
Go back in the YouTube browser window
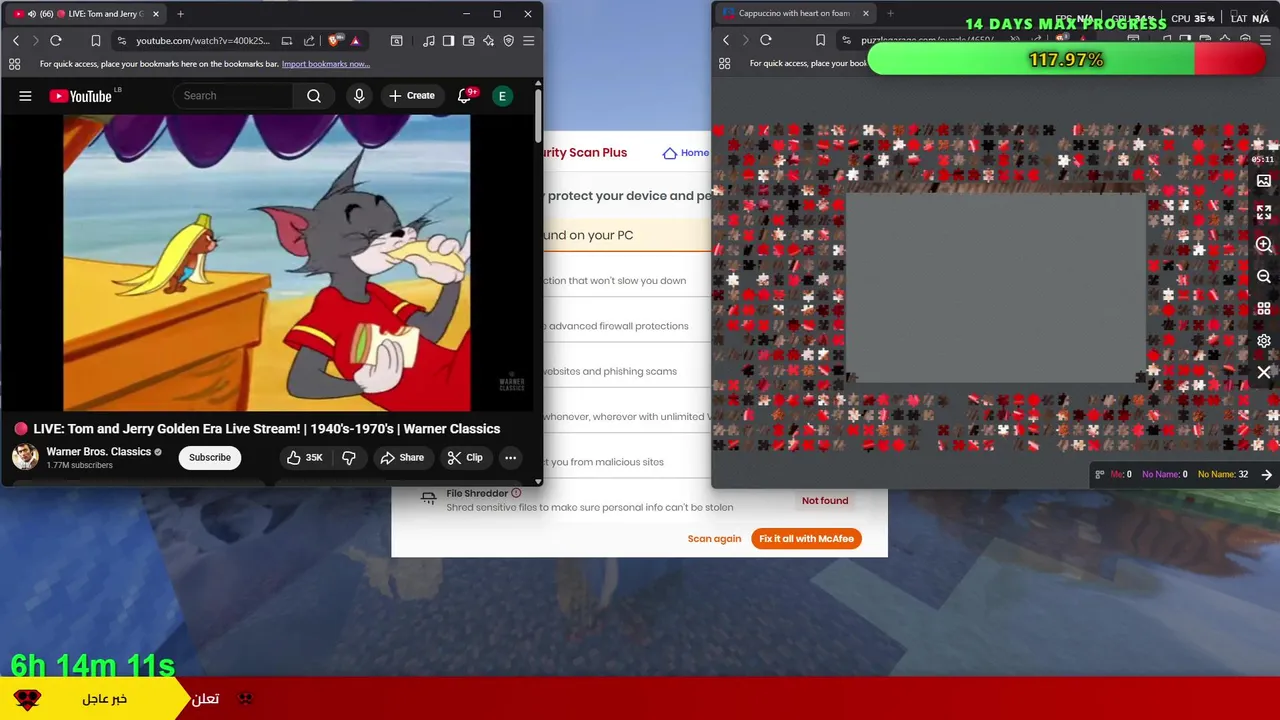(x=16, y=41)
